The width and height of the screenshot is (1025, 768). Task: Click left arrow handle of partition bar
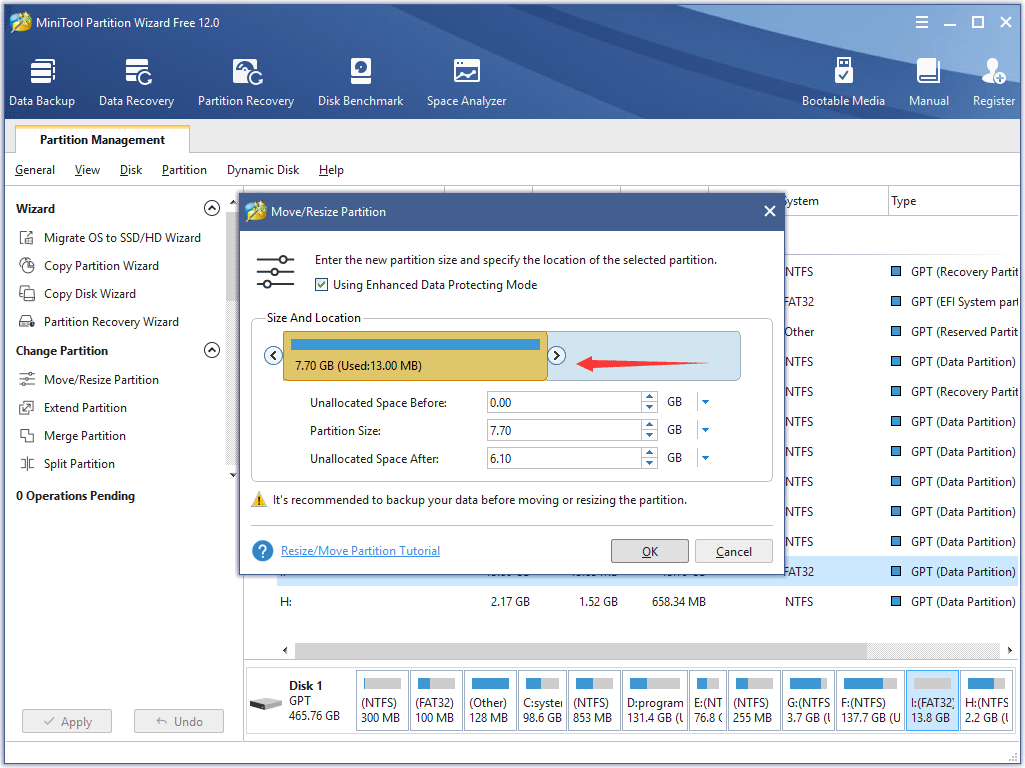tap(273, 356)
